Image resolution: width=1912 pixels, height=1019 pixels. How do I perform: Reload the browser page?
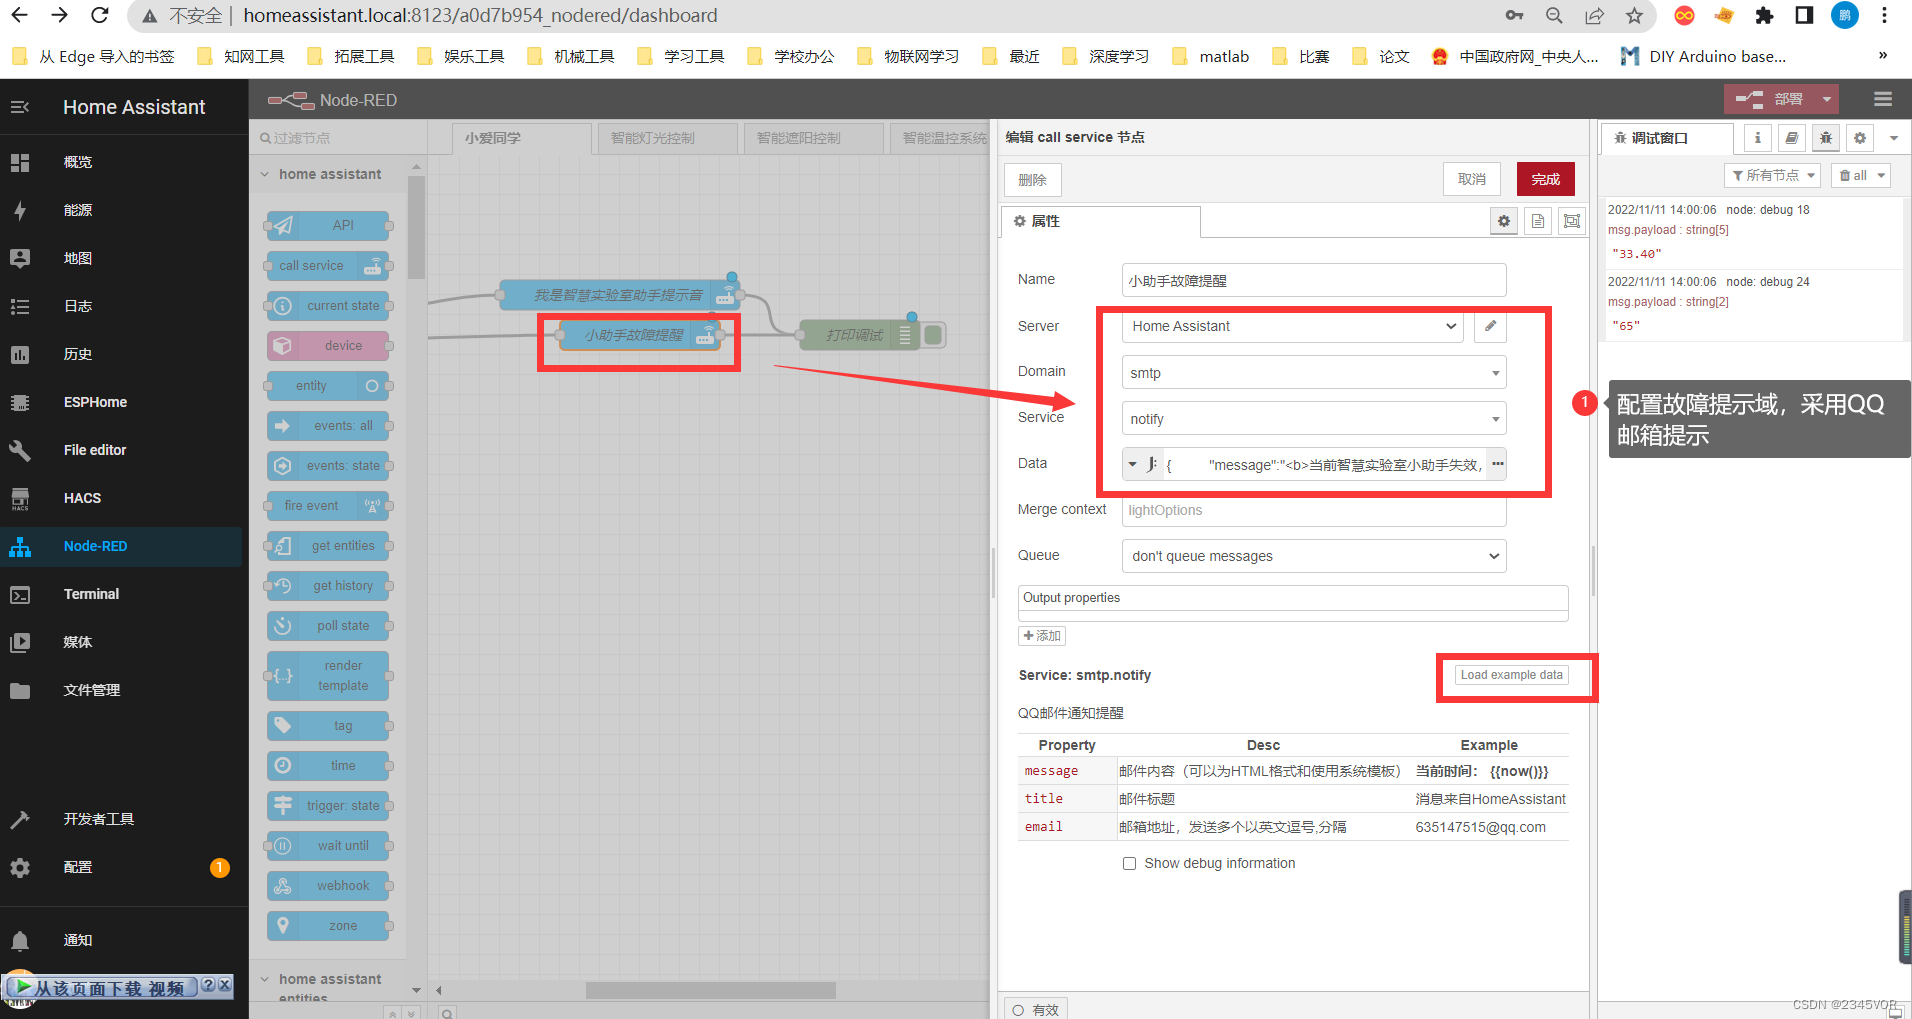coord(99,15)
